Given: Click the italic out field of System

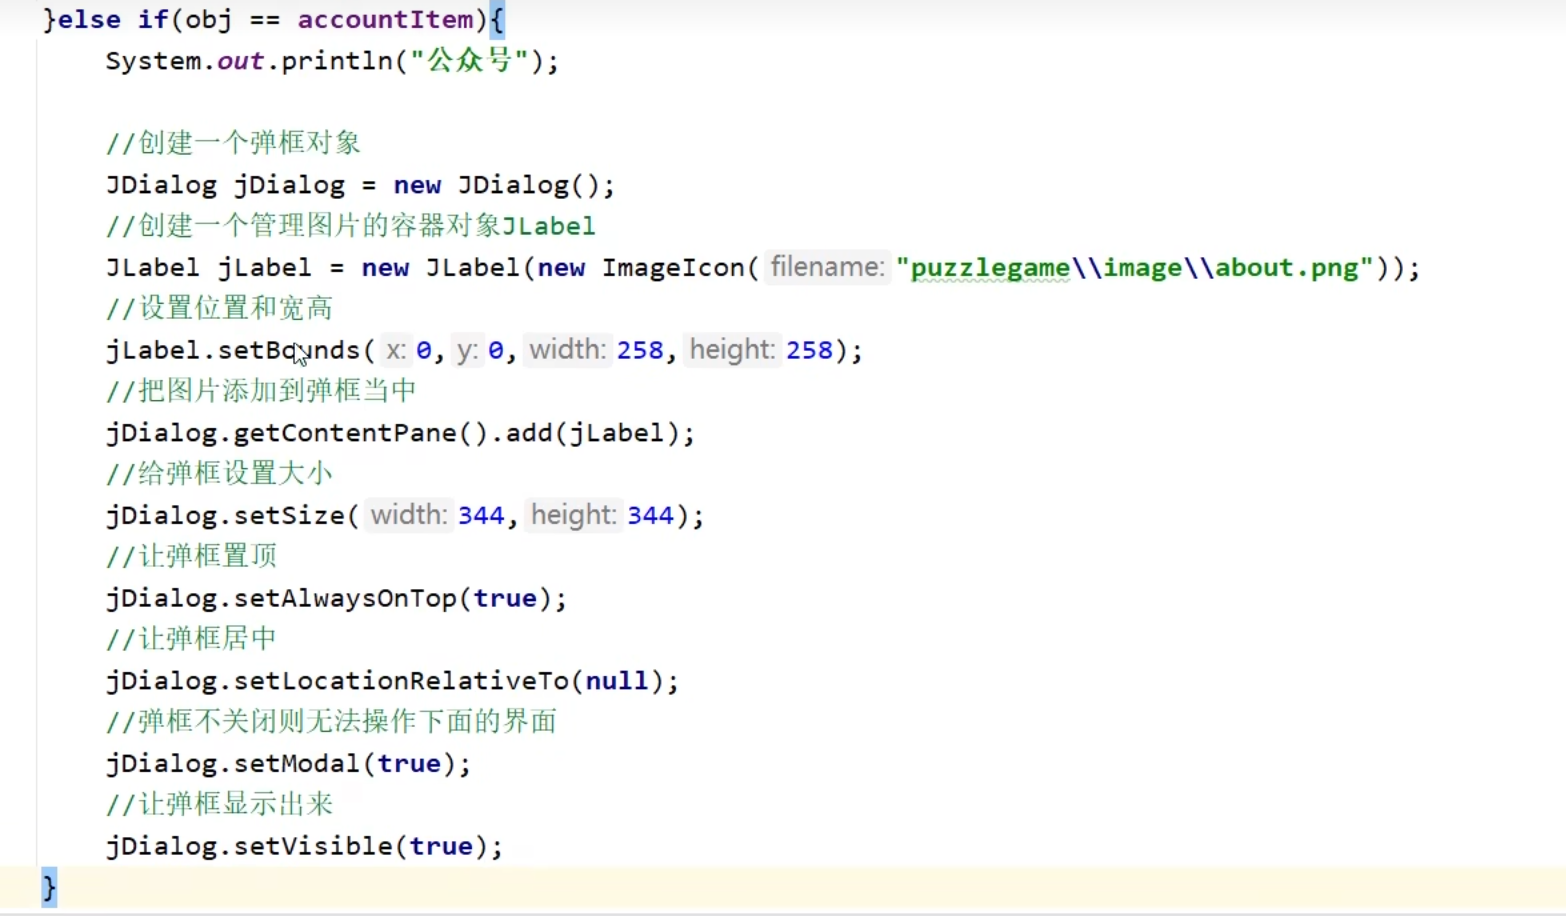Looking at the screenshot, I should click(x=240, y=61).
